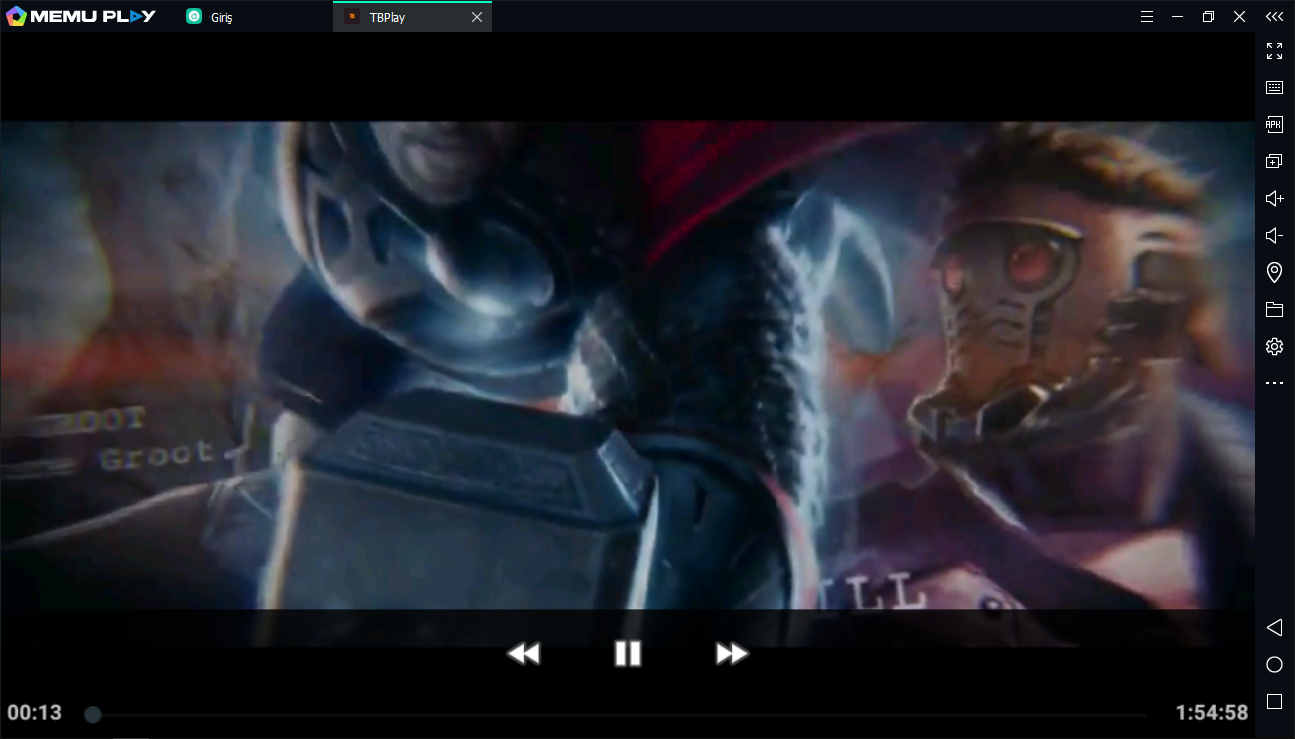Click the elapsed time 00:13
The image size is (1295, 739).
pyautogui.click(x=35, y=713)
